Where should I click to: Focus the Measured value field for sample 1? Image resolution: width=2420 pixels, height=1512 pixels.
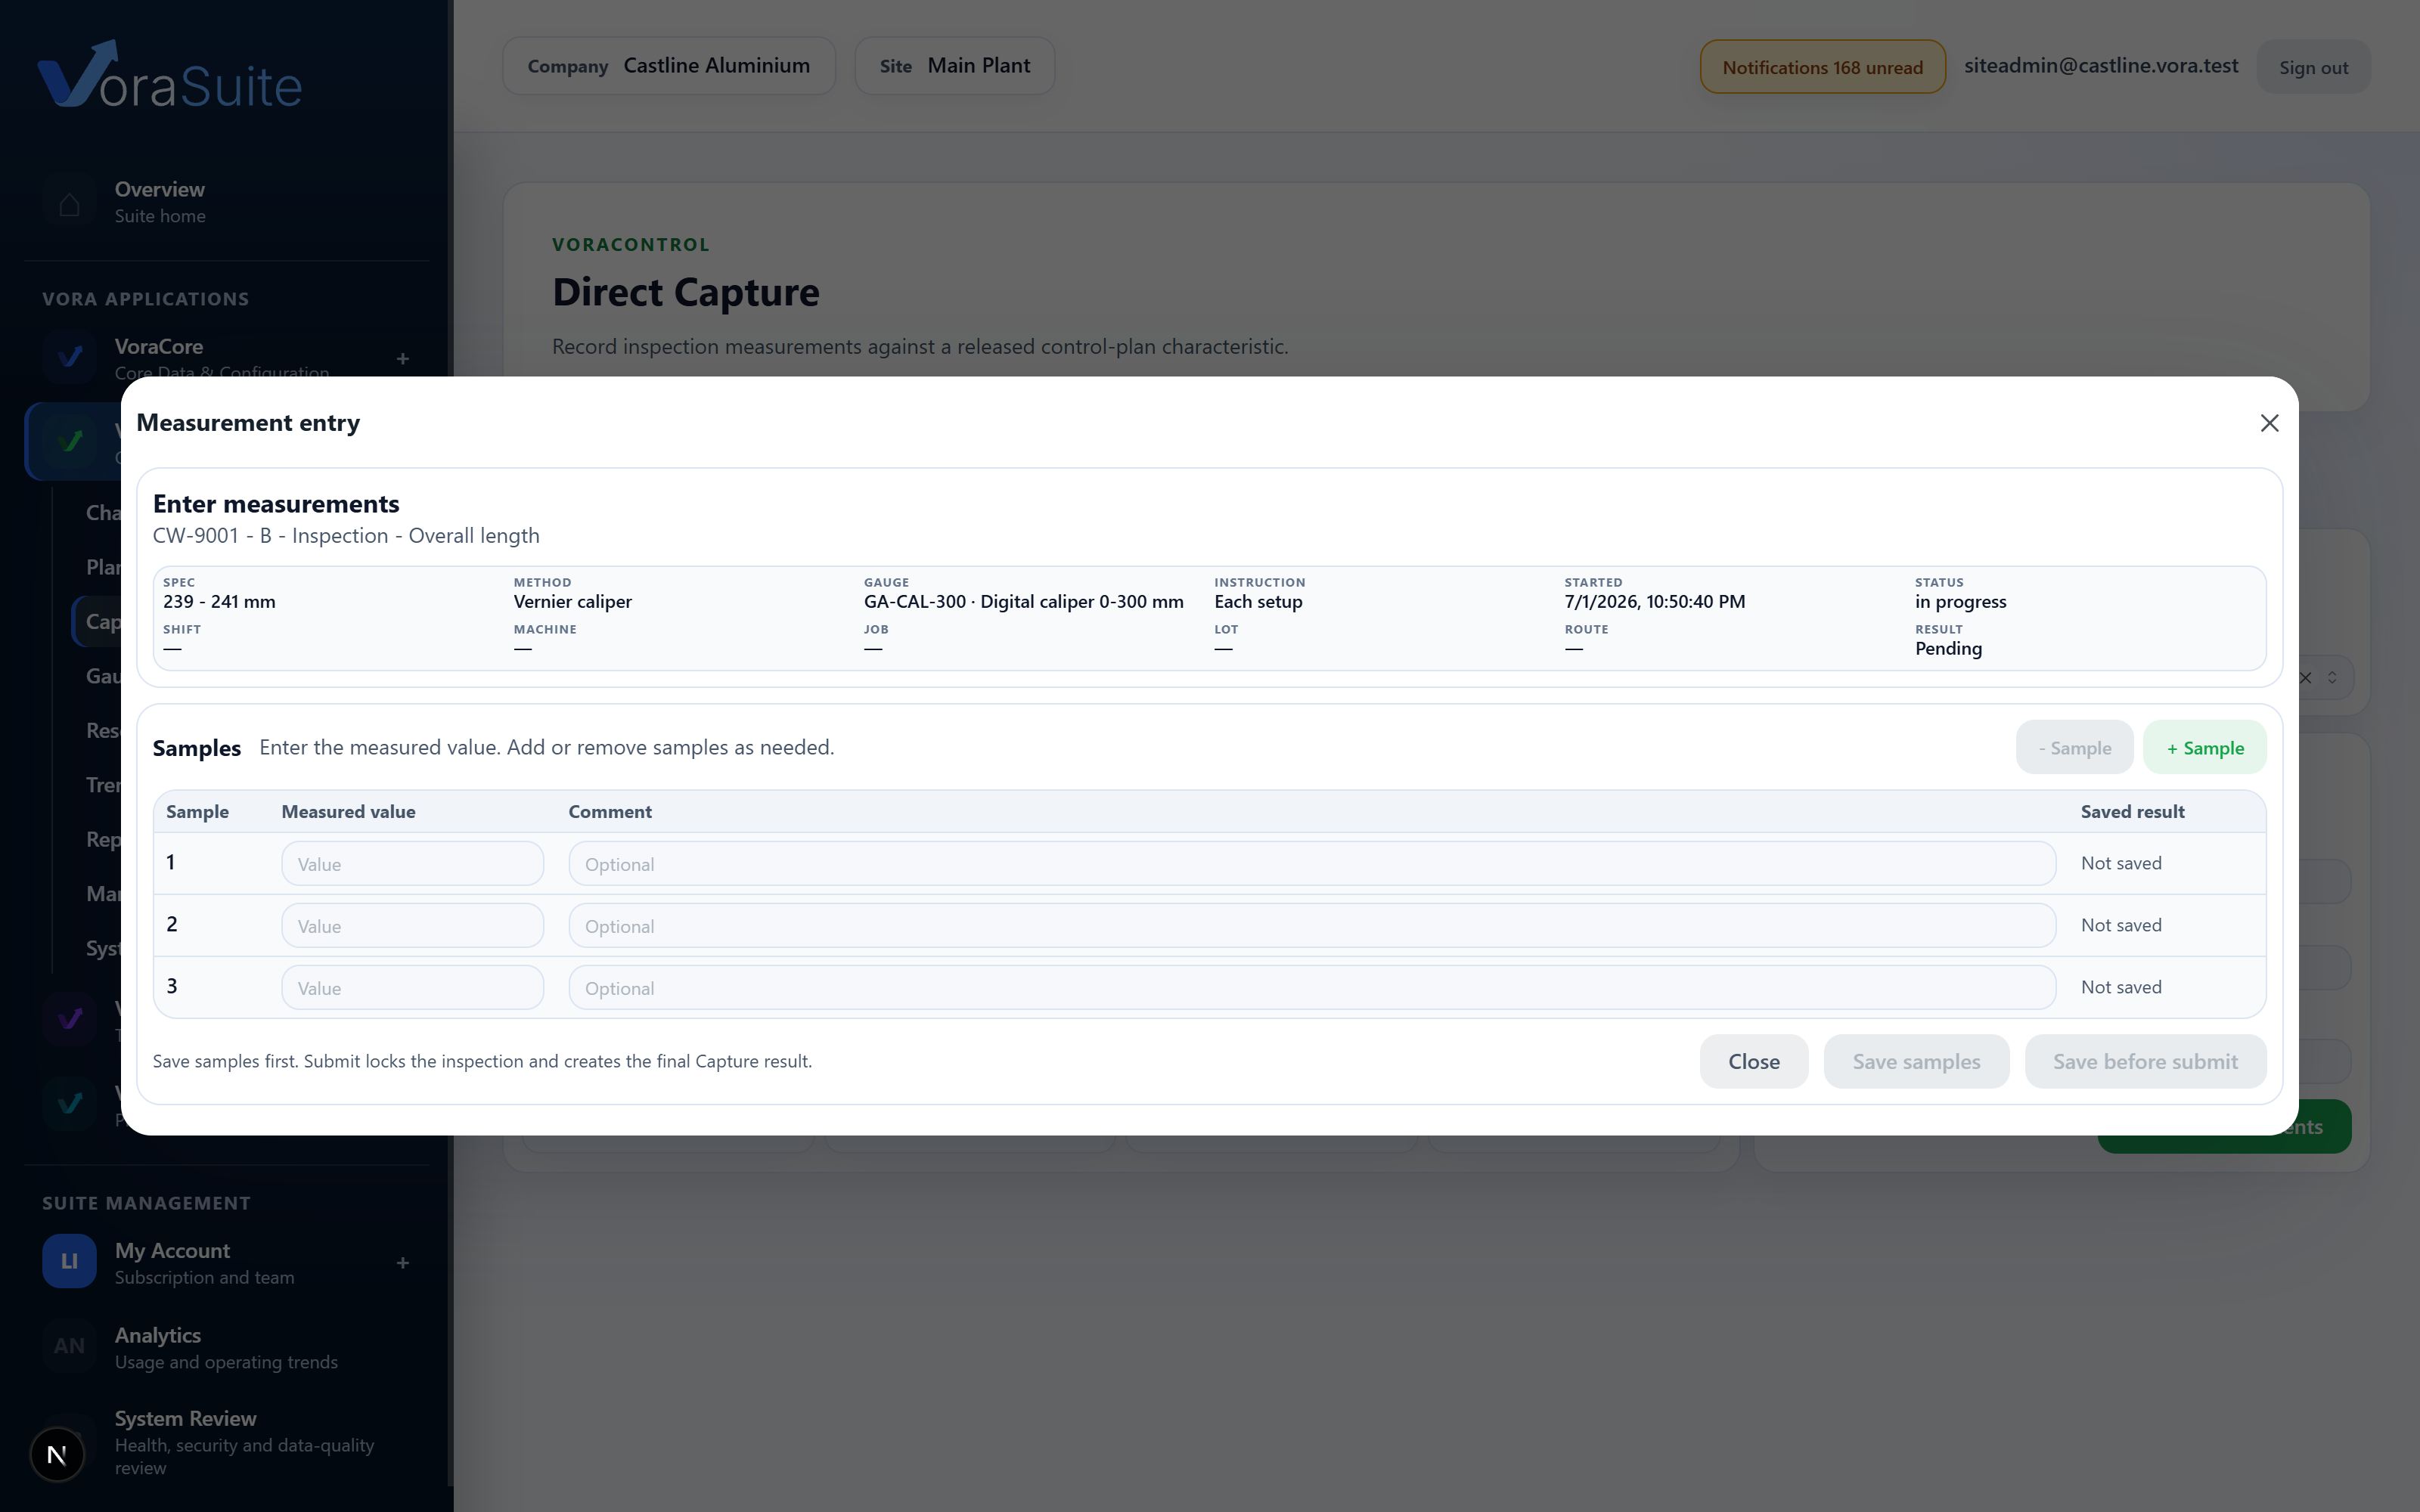point(412,864)
